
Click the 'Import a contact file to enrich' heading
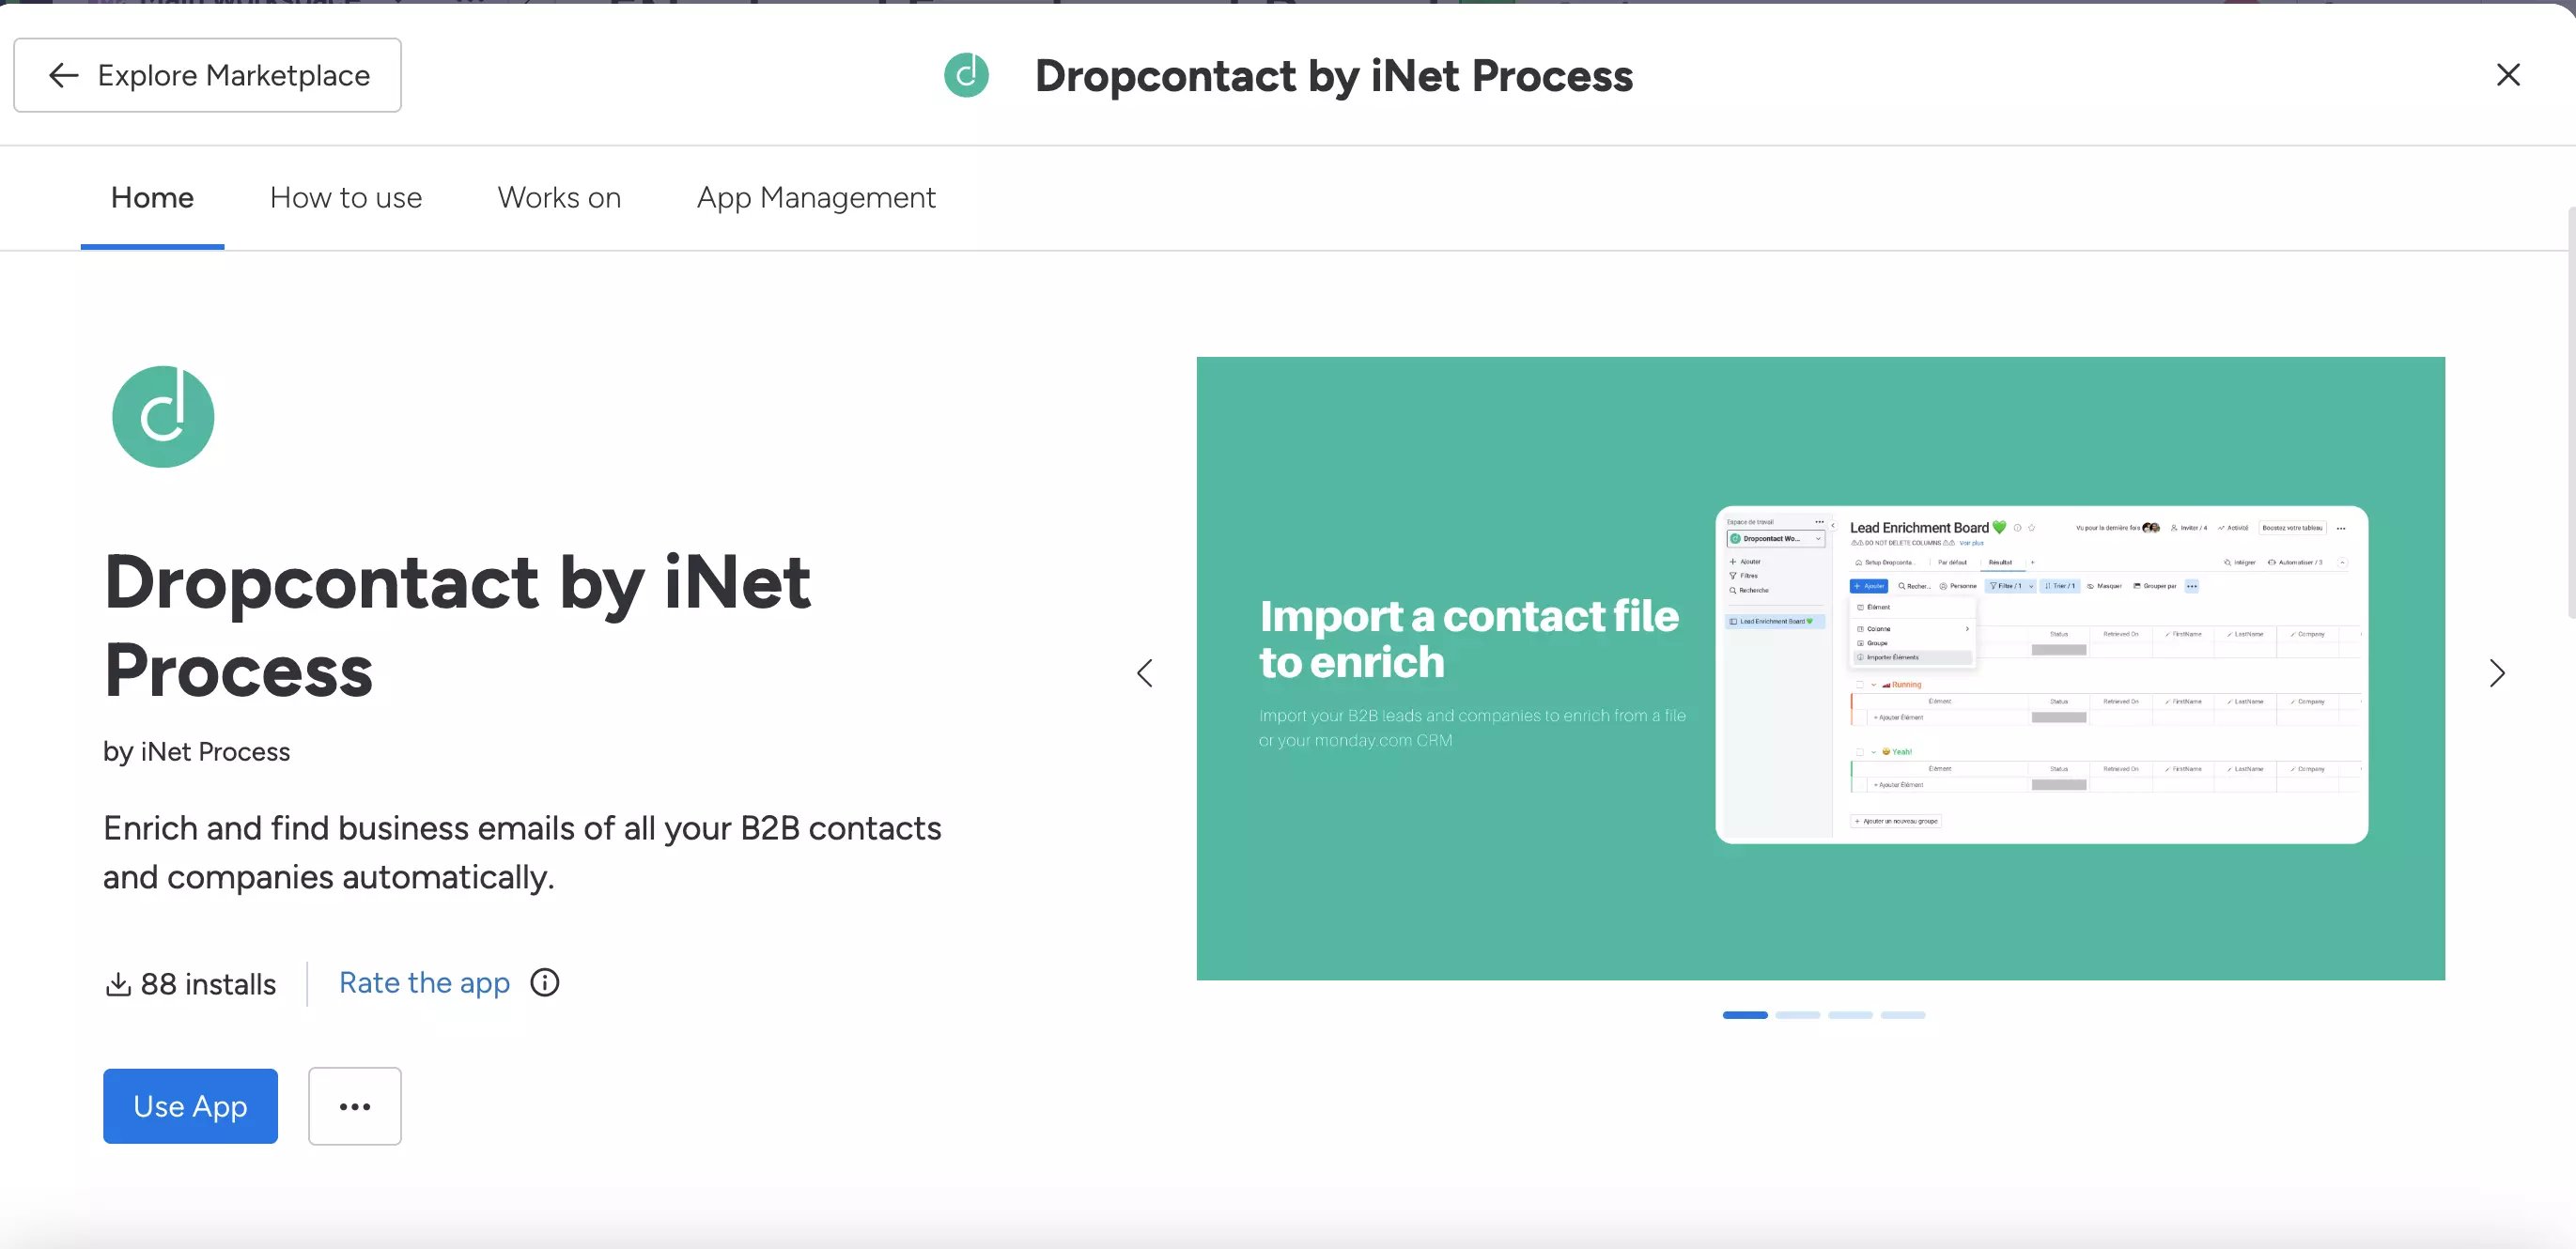[1469, 639]
